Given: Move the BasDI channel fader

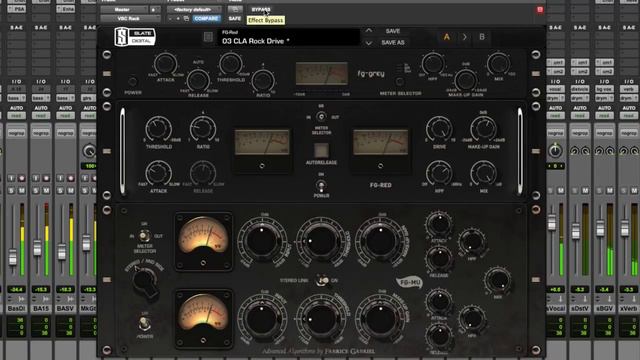Looking at the screenshot, I should (13, 257).
